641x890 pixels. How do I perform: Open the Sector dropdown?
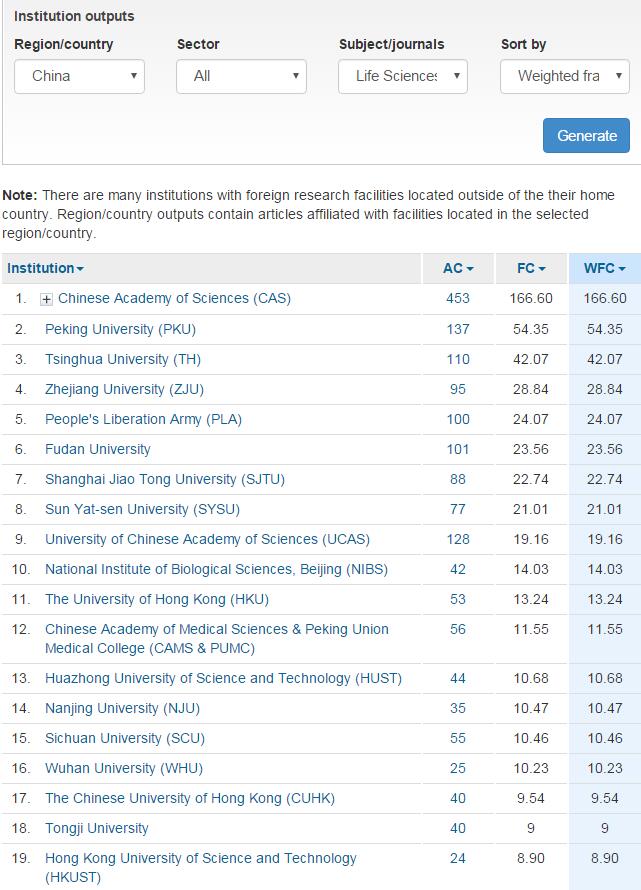241,76
